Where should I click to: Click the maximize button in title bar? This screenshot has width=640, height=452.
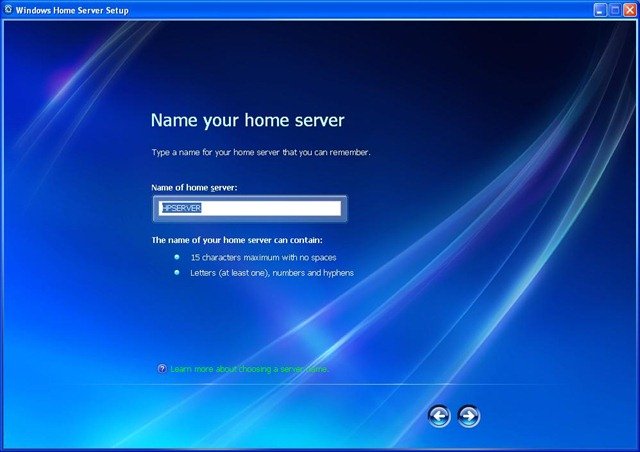point(615,10)
